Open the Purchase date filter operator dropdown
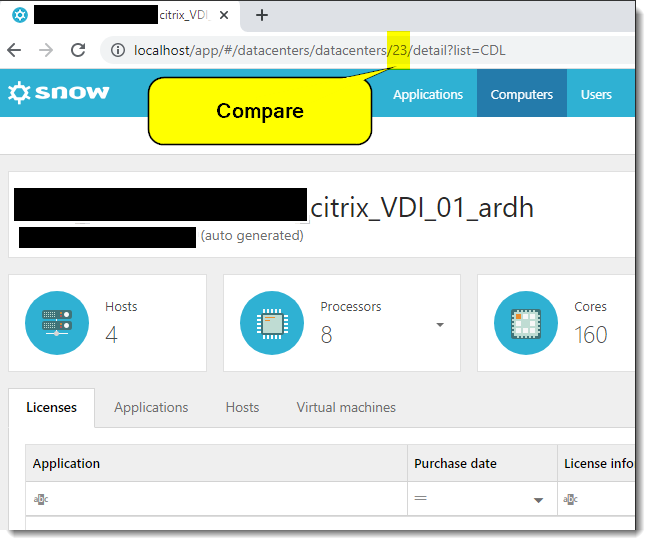Screen dimensions: 651x545 tap(538, 500)
